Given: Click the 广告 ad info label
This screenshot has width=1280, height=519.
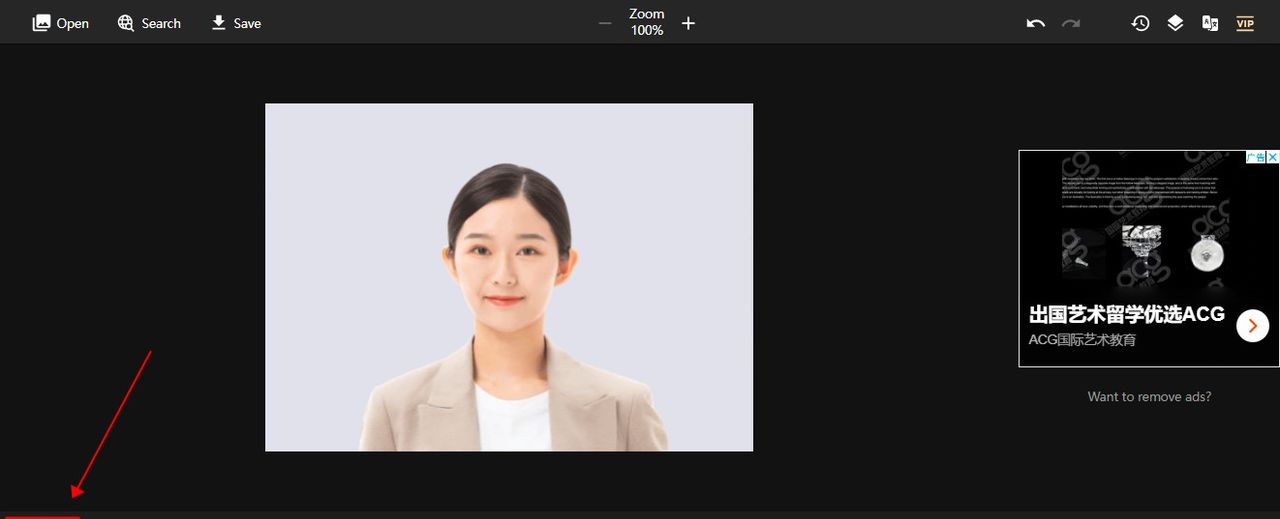Looking at the screenshot, I should [x=1255, y=157].
